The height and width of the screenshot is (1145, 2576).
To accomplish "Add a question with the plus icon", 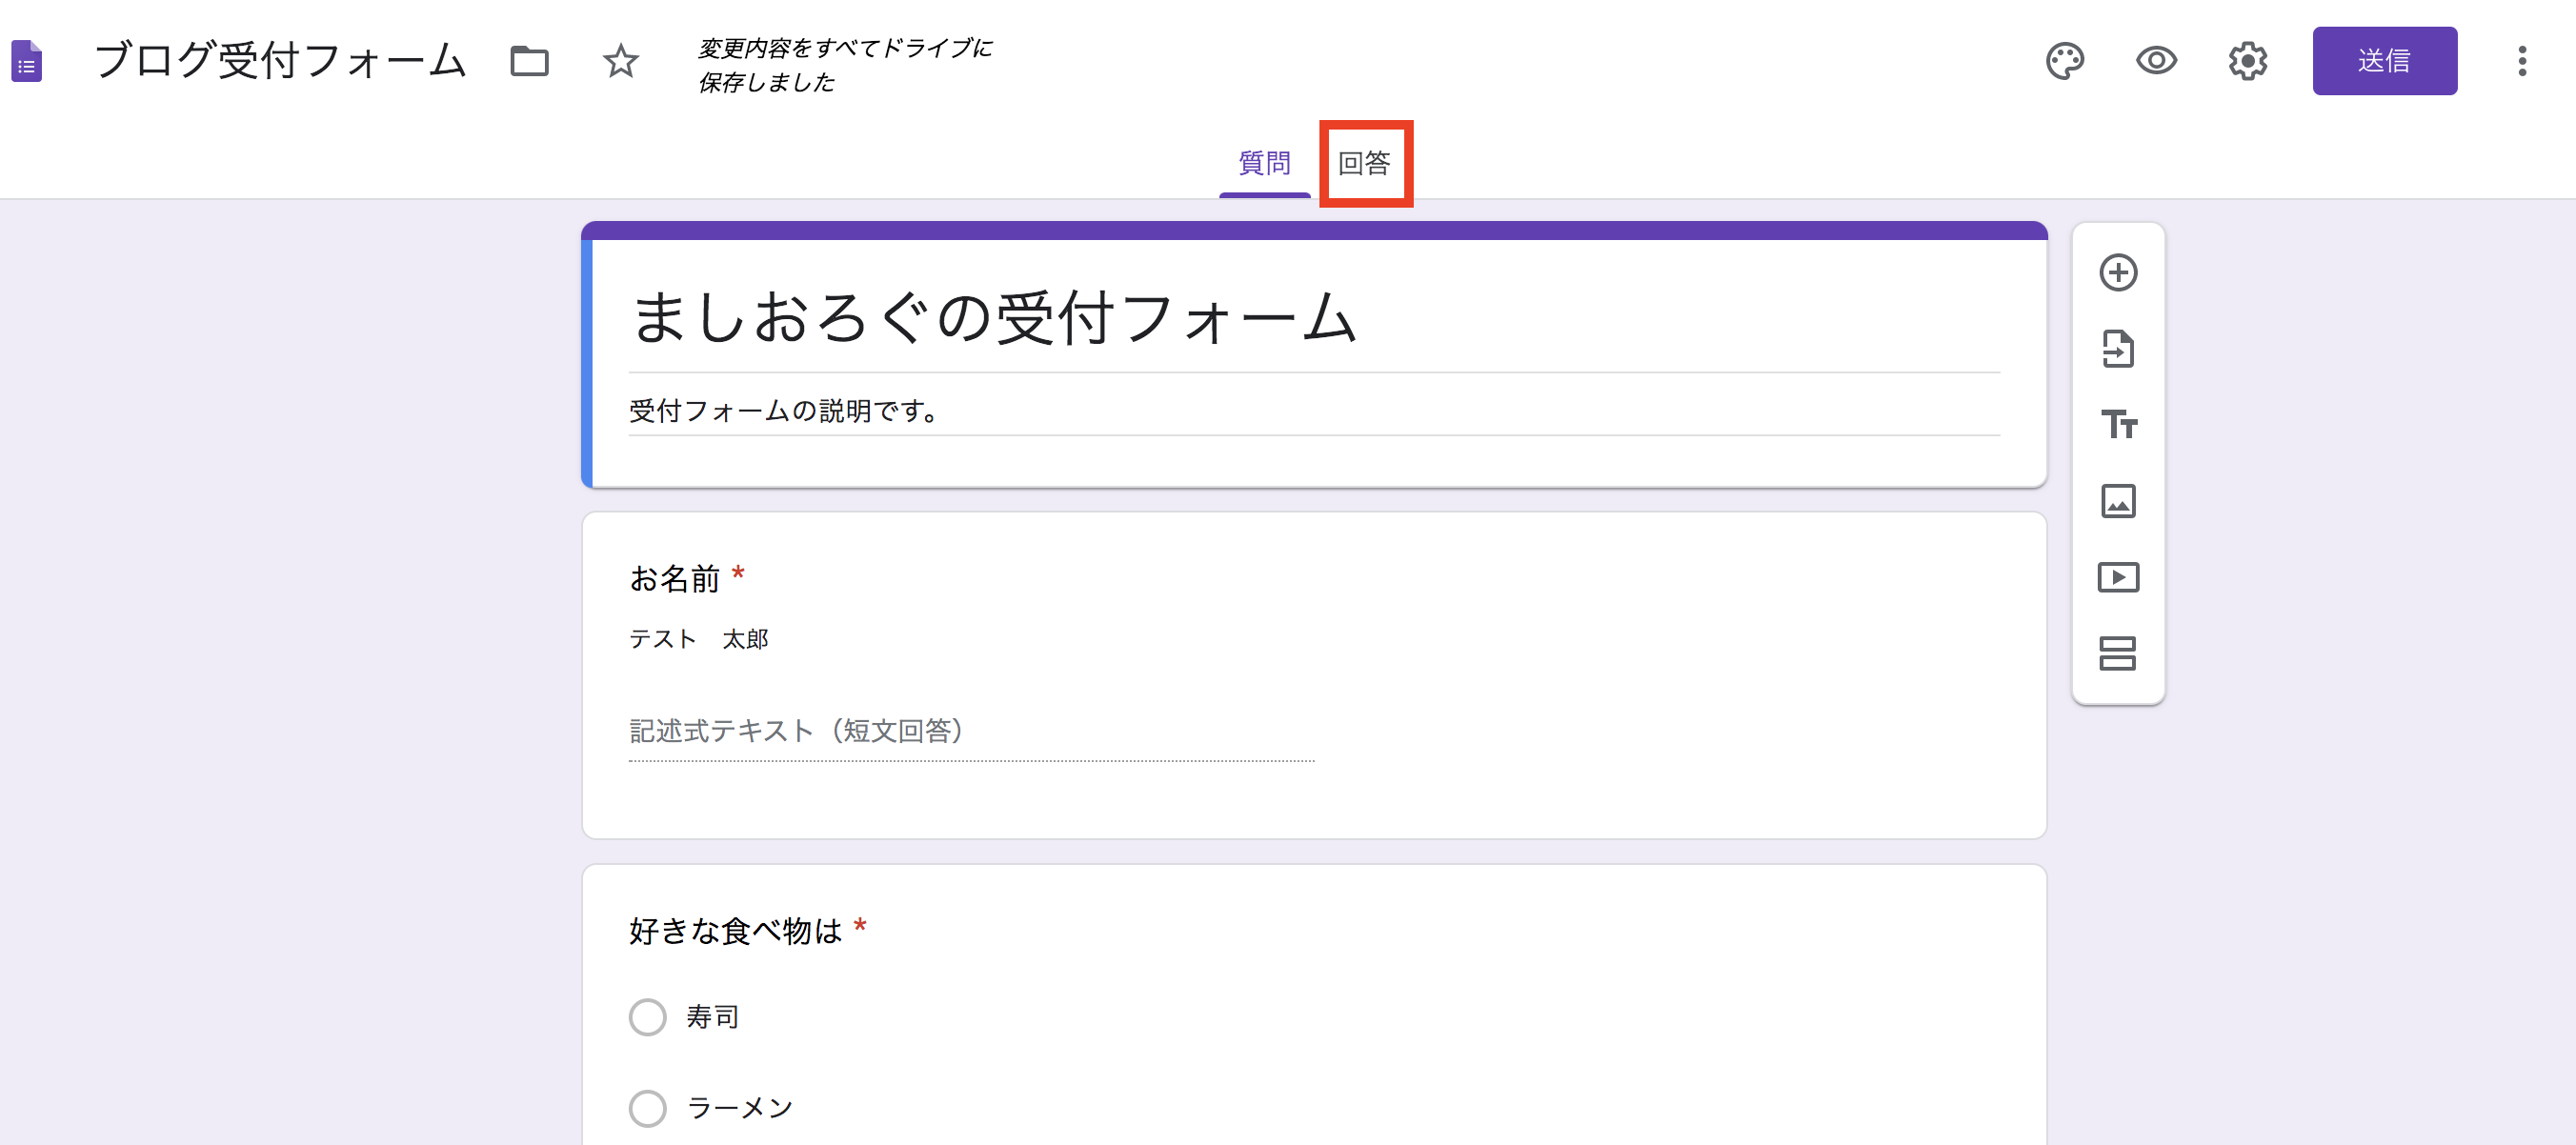I will click(x=2118, y=273).
